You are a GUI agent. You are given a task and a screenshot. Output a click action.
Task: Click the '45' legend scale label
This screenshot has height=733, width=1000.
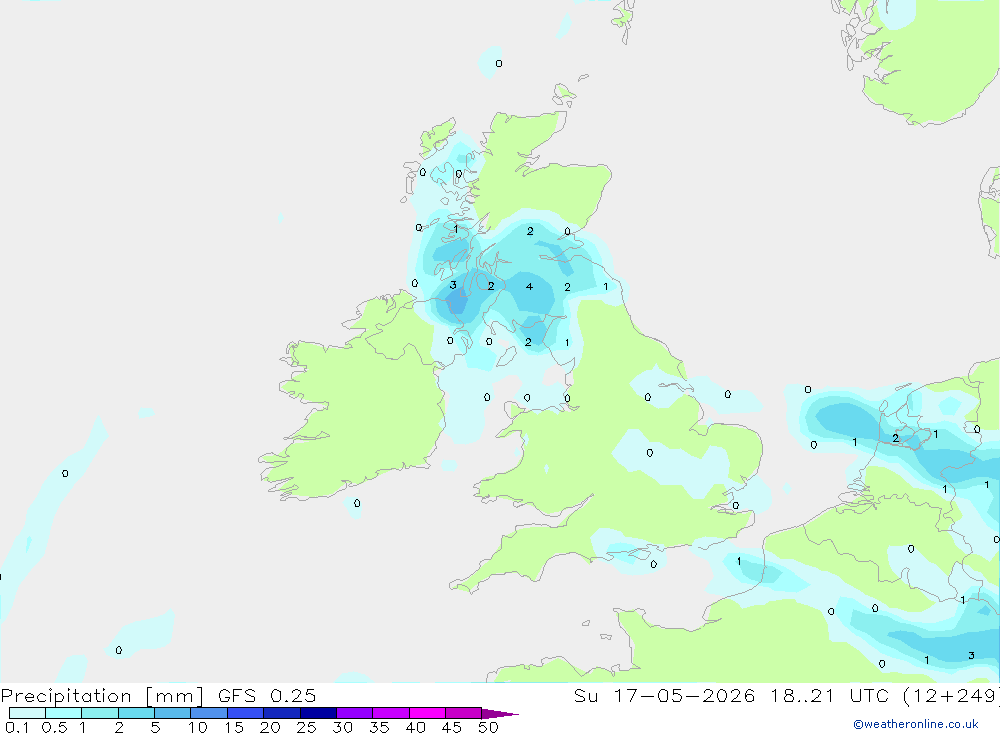click(x=452, y=727)
